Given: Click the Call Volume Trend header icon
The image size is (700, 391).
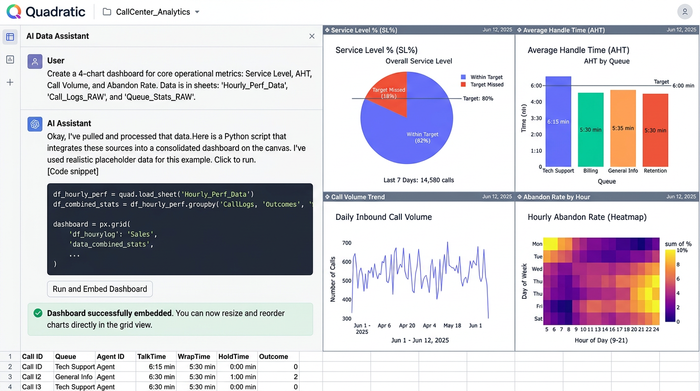Looking at the screenshot, I should 327,196.
